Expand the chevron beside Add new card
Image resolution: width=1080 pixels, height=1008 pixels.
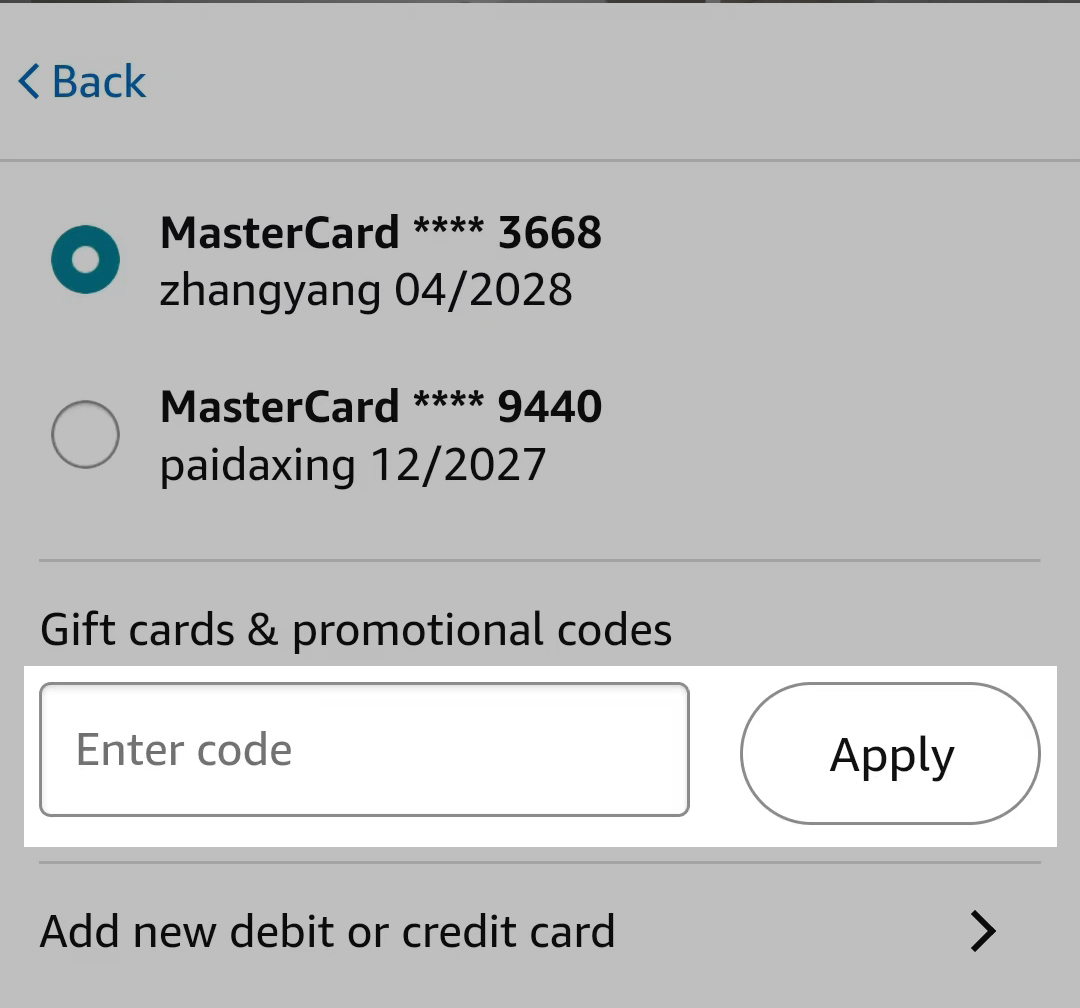point(983,932)
